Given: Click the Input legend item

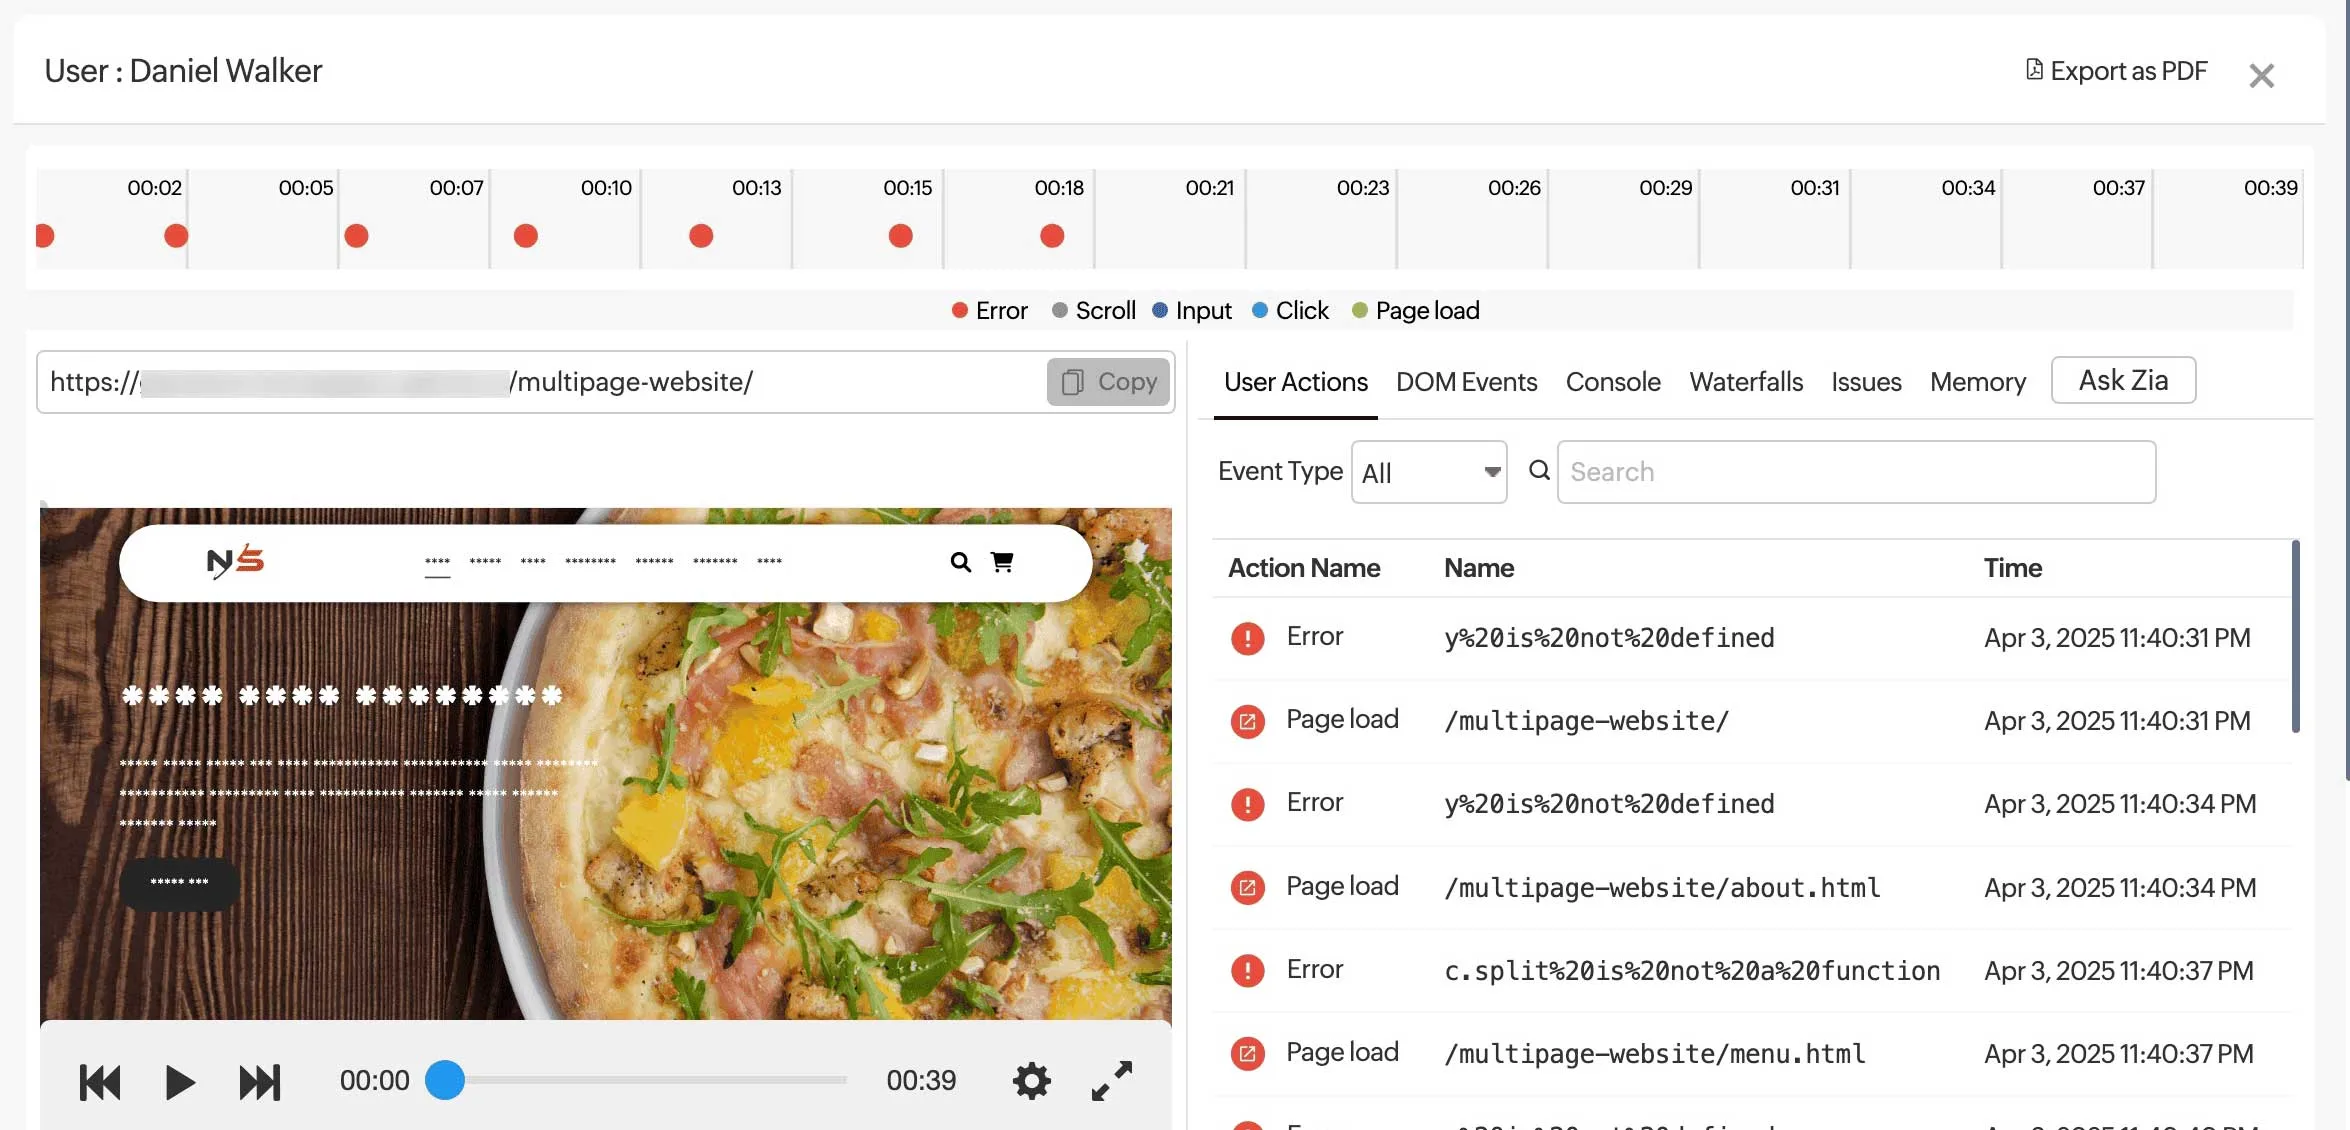Looking at the screenshot, I should tap(1192, 311).
